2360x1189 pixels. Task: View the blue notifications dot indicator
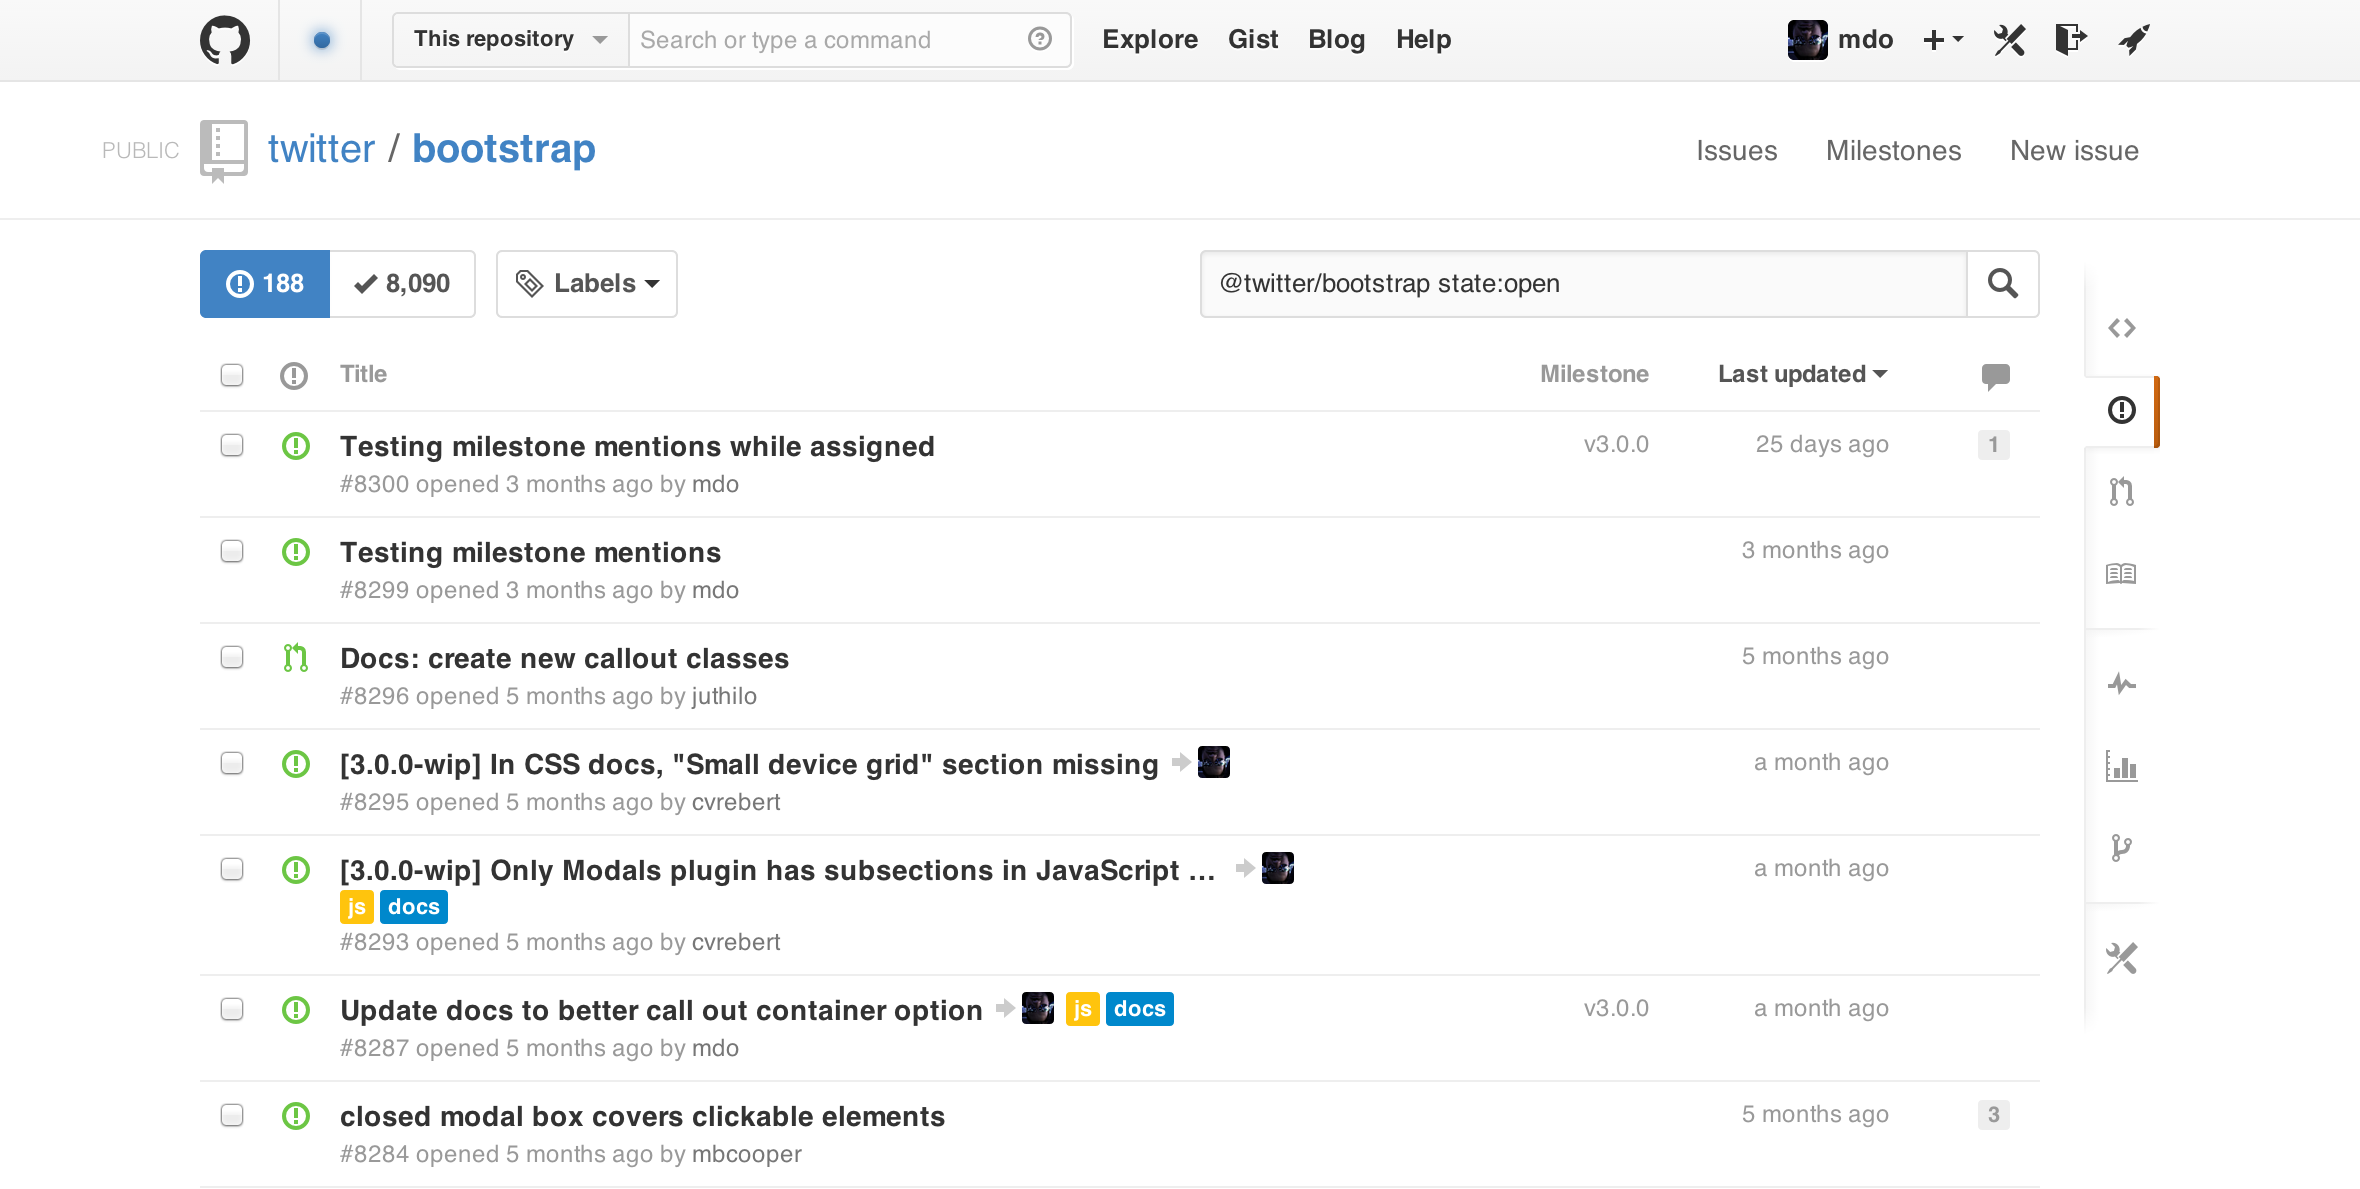(321, 40)
